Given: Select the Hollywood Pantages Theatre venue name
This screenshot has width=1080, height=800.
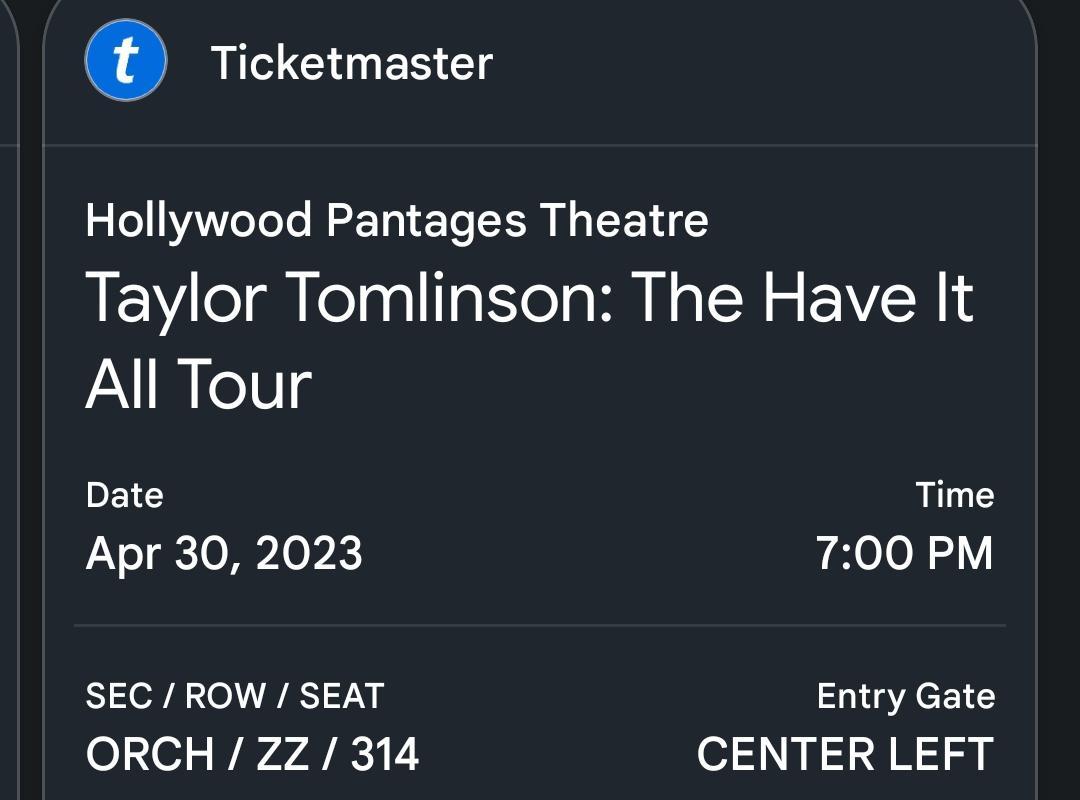Looking at the screenshot, I should pyautogui.click(x=397, y=221).
